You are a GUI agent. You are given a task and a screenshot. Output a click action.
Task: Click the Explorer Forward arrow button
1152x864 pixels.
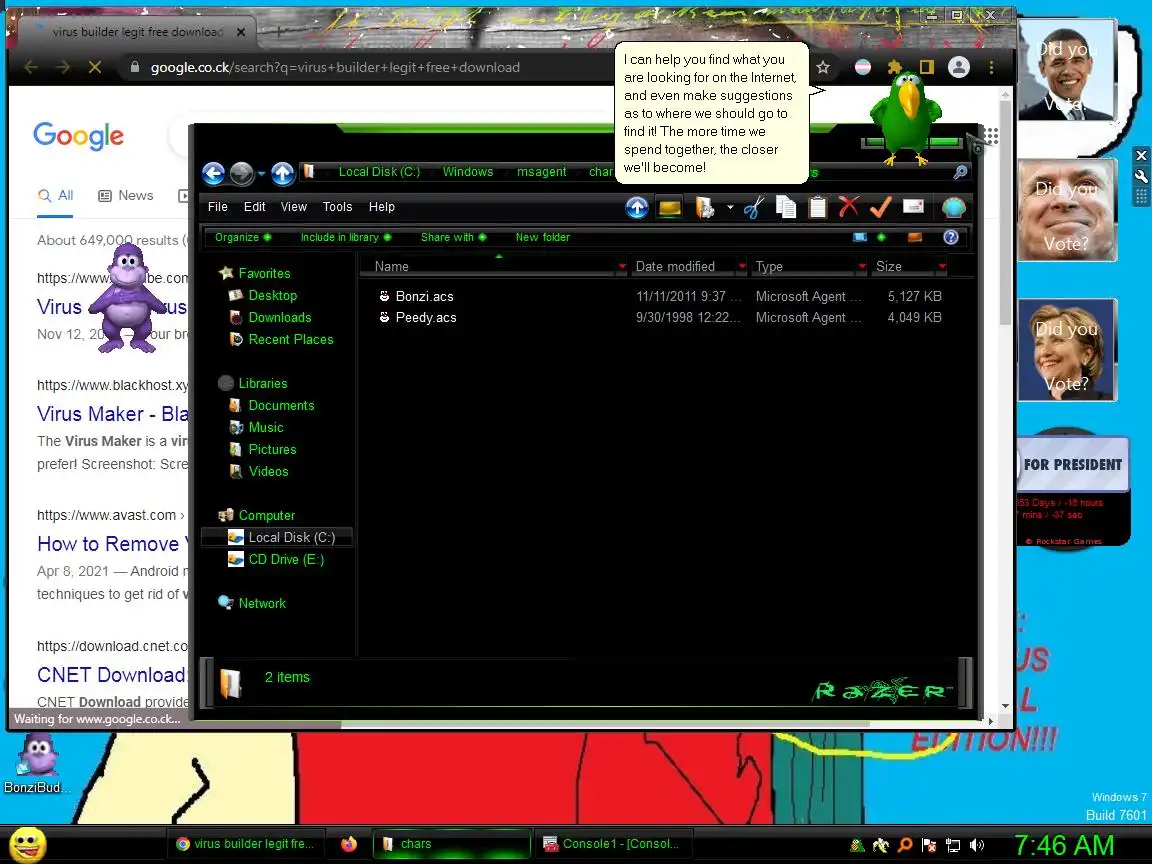coord(241,173)
